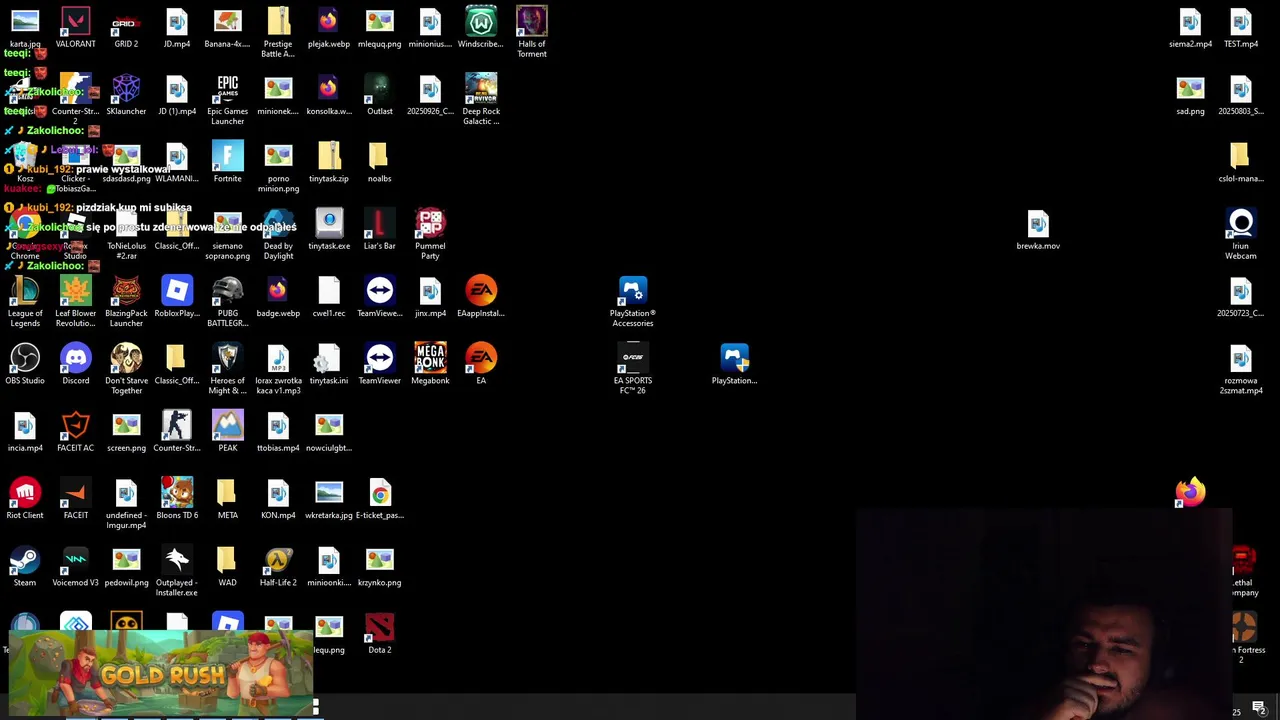Open Bloons TD 6
Image resolution: width=1280 pixels, height=720 pixels.
[177, 498]
